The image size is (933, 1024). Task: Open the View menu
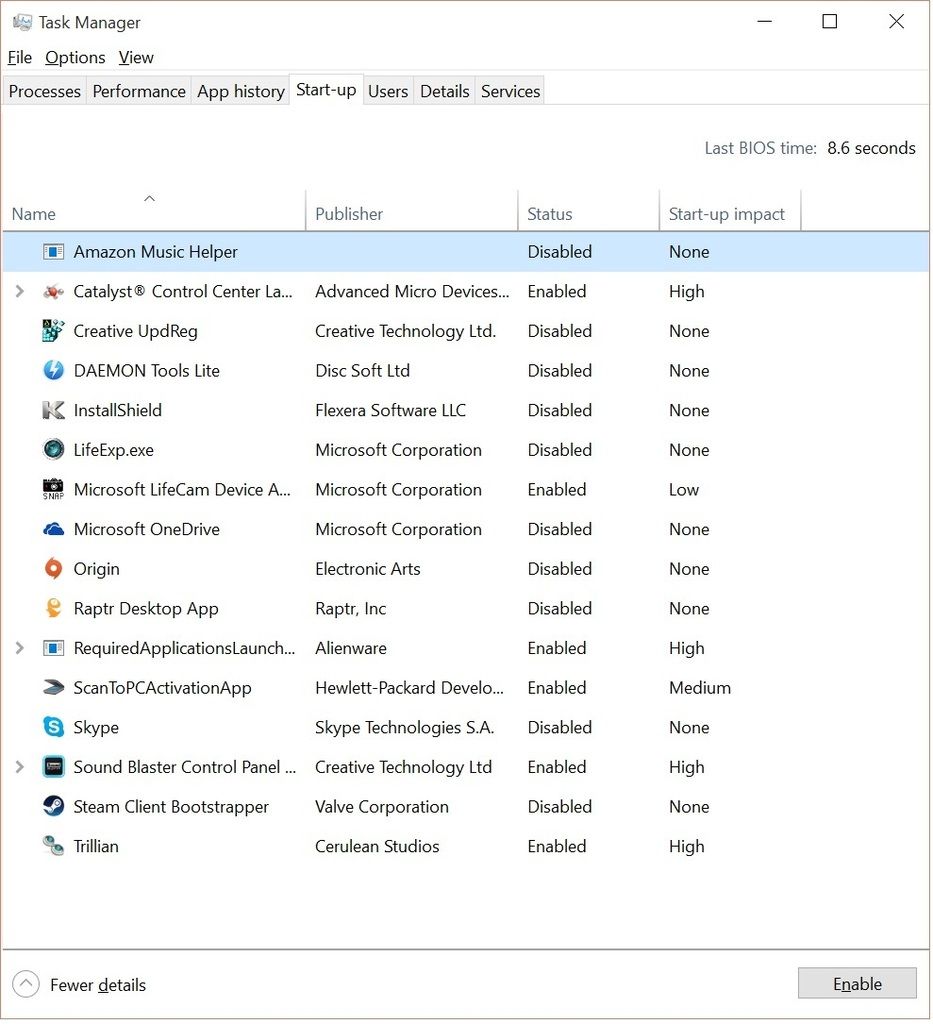136,58
